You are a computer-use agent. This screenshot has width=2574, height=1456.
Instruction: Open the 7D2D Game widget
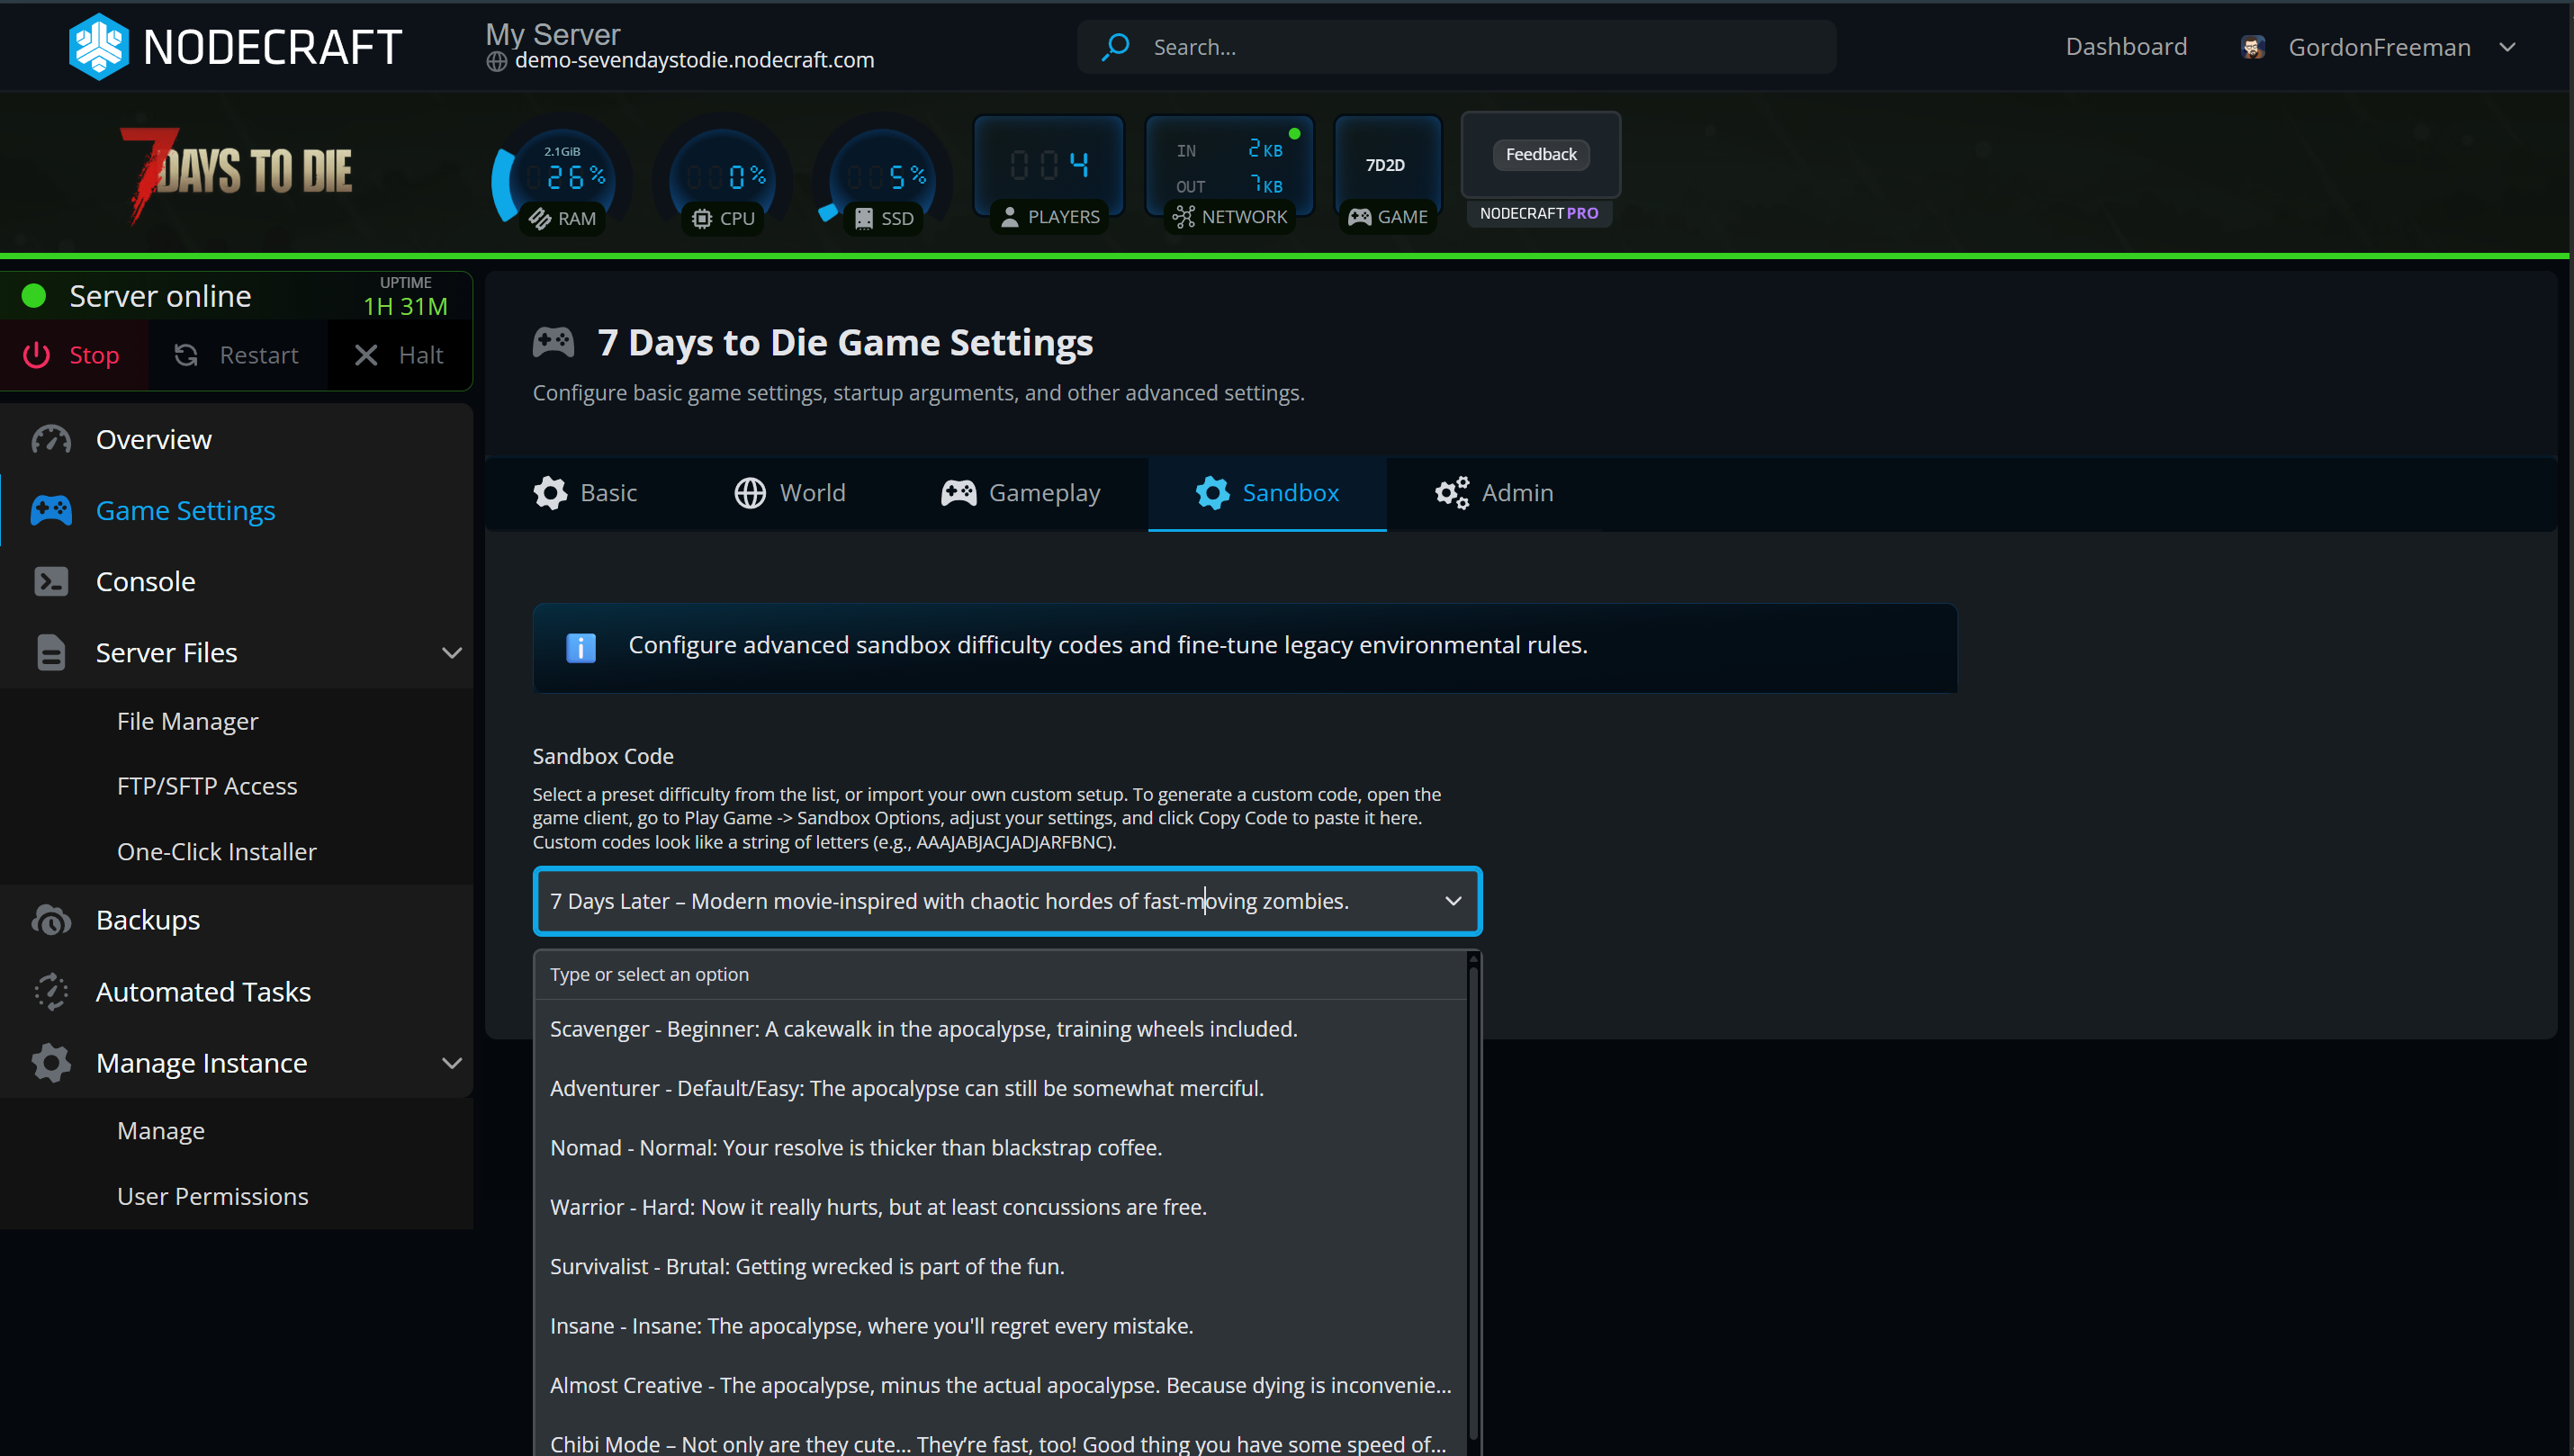(1387, 175)
